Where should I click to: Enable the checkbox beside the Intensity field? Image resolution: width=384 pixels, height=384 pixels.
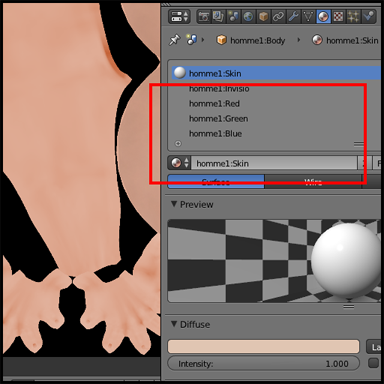click(373, 363)
